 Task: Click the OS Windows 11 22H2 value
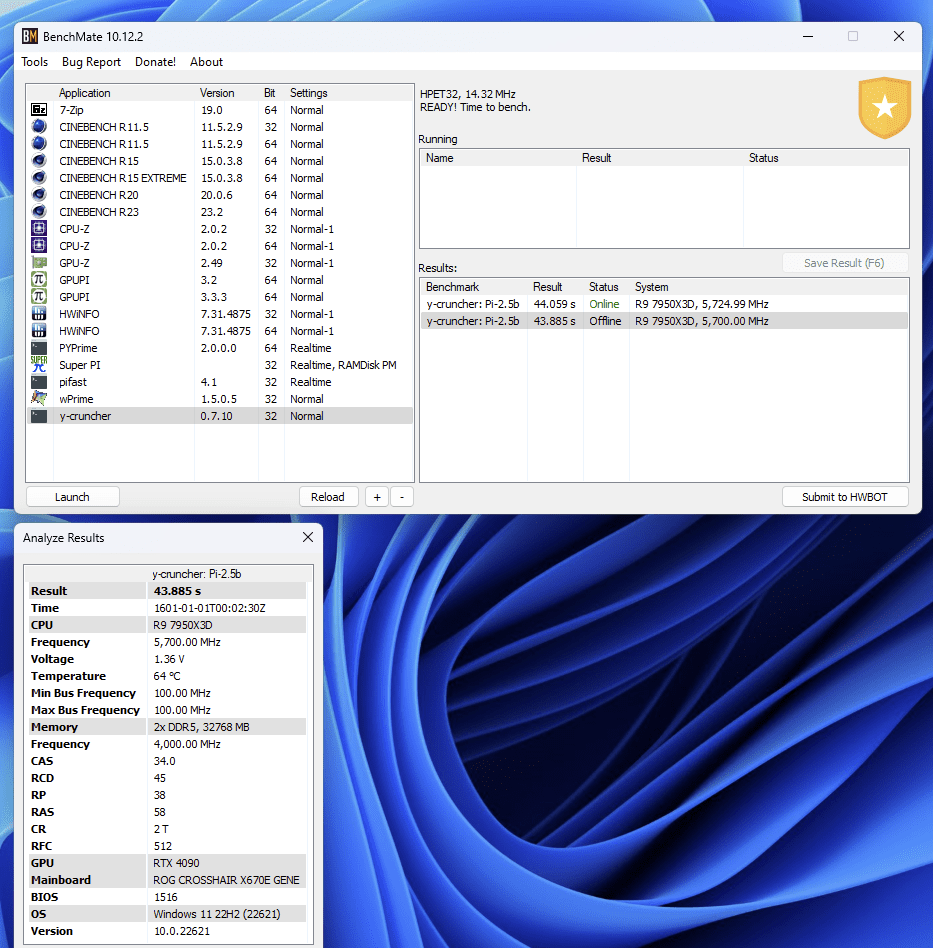[216, 914]
